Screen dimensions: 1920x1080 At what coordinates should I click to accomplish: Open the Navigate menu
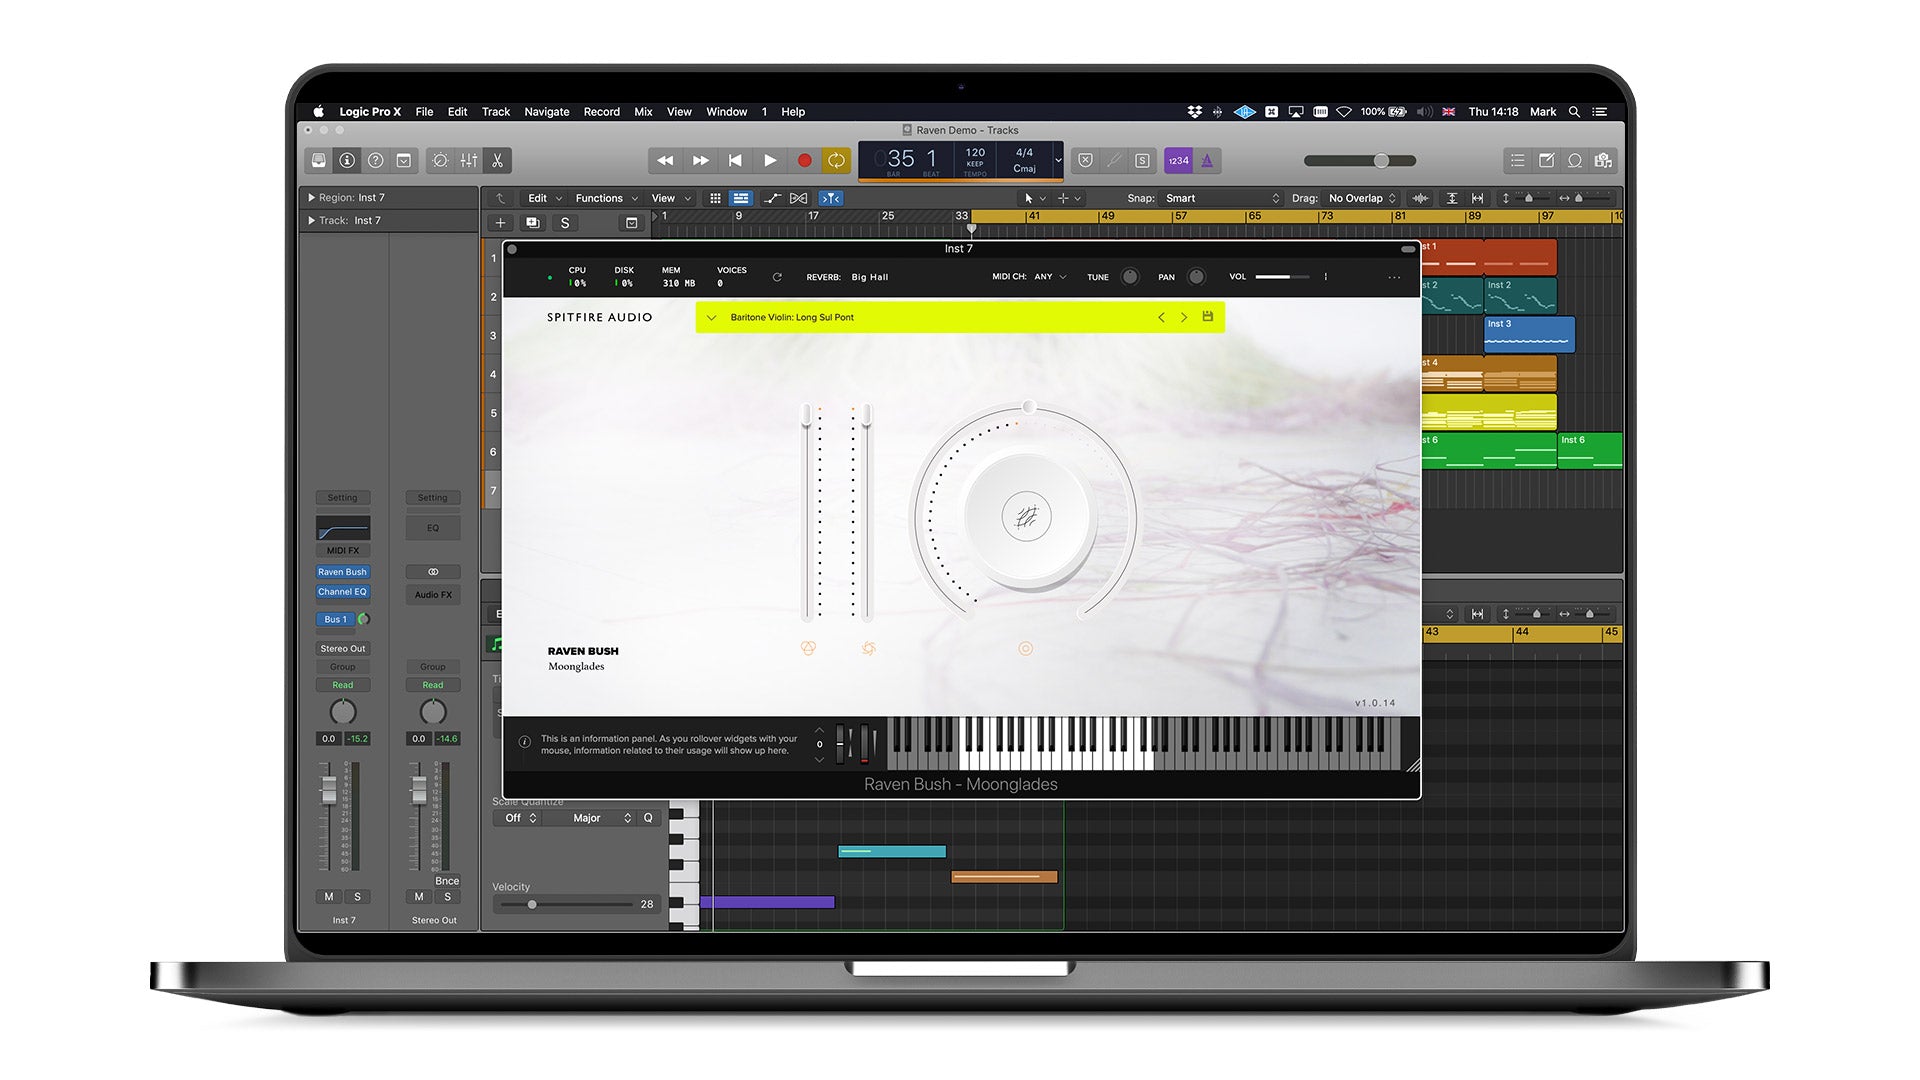tap(546, 112)
